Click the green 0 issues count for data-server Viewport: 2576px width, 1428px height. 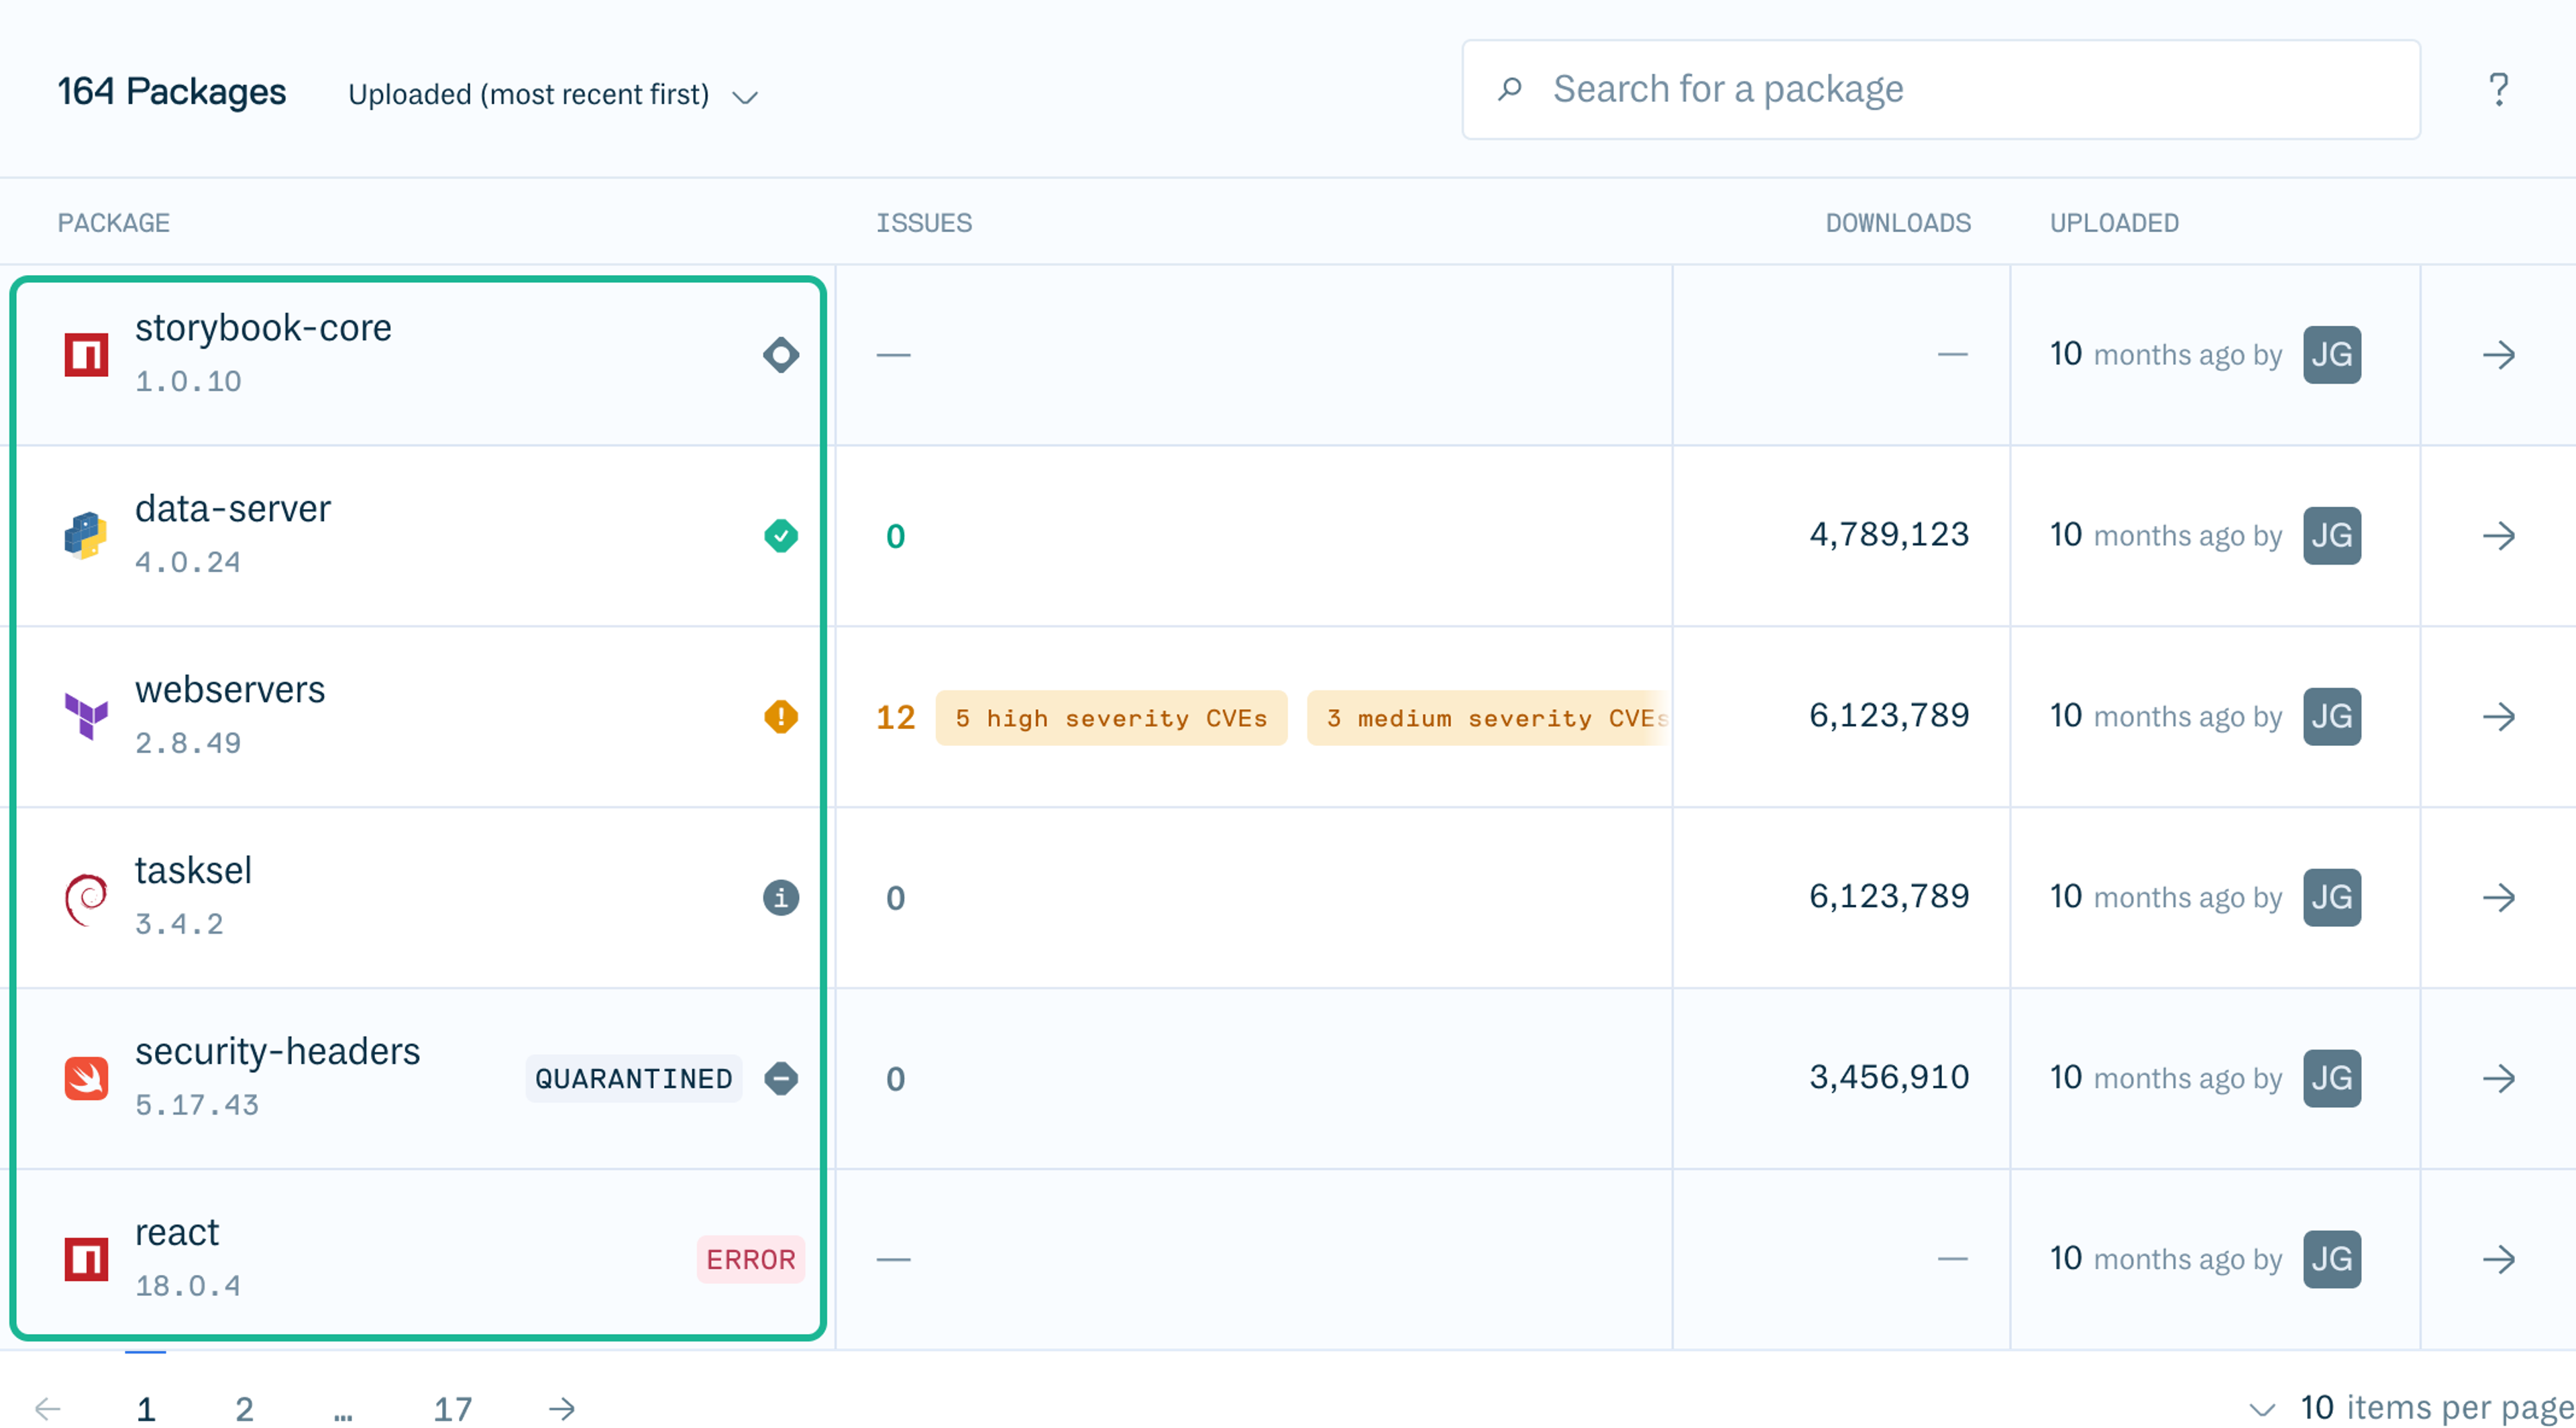[x=895, y=537]
